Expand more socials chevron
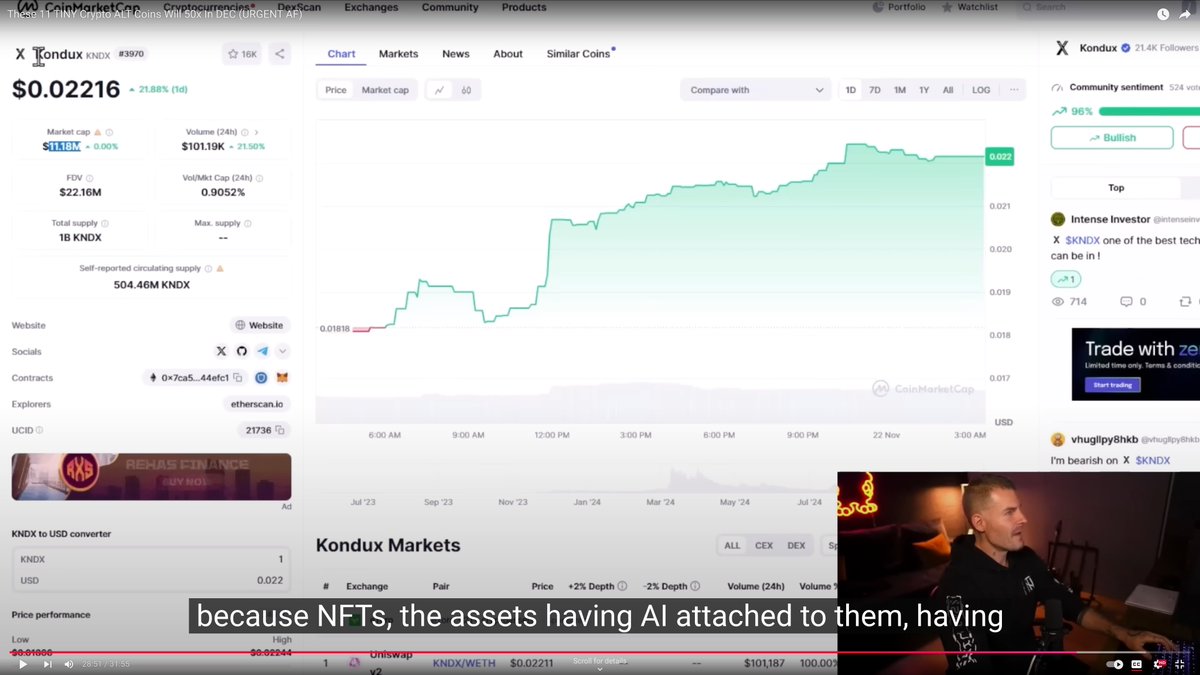1200x675 pixels. tap(282, 351)
